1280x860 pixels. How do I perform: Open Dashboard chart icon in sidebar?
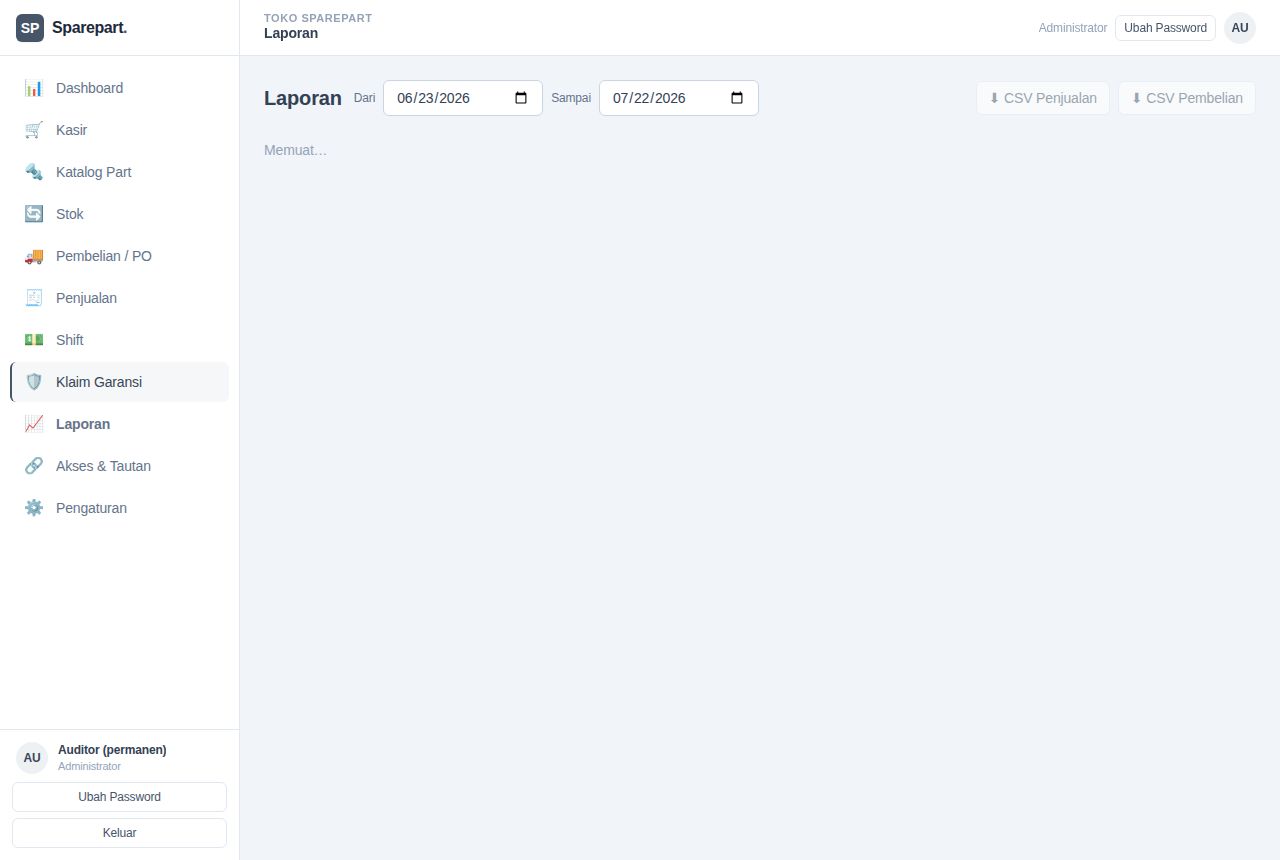click(x=34, y=88)
